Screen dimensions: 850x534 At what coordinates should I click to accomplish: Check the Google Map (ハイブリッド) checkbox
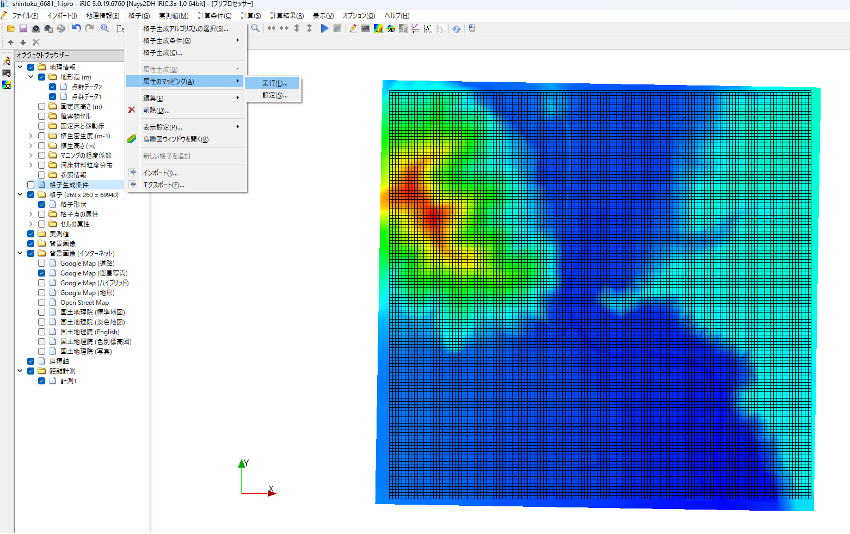pos(42,283)
